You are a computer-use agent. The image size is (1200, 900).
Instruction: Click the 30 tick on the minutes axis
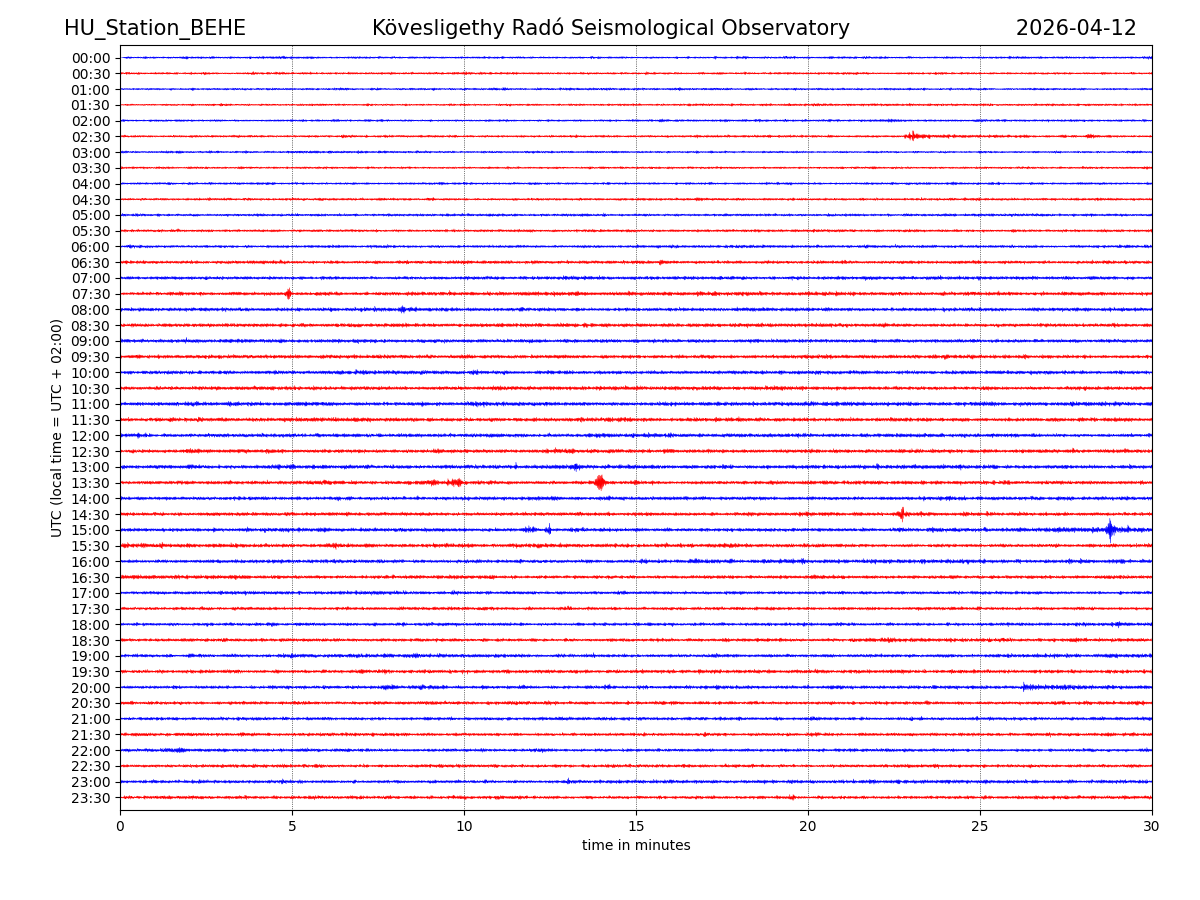pyautogui.click(x=1151, y=826)
